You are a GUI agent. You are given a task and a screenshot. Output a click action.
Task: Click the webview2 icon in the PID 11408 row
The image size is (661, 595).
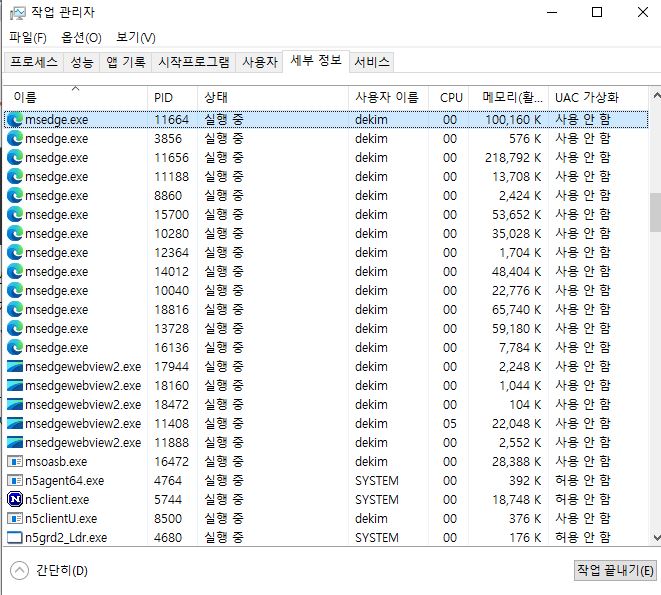[x=15, y=423]
